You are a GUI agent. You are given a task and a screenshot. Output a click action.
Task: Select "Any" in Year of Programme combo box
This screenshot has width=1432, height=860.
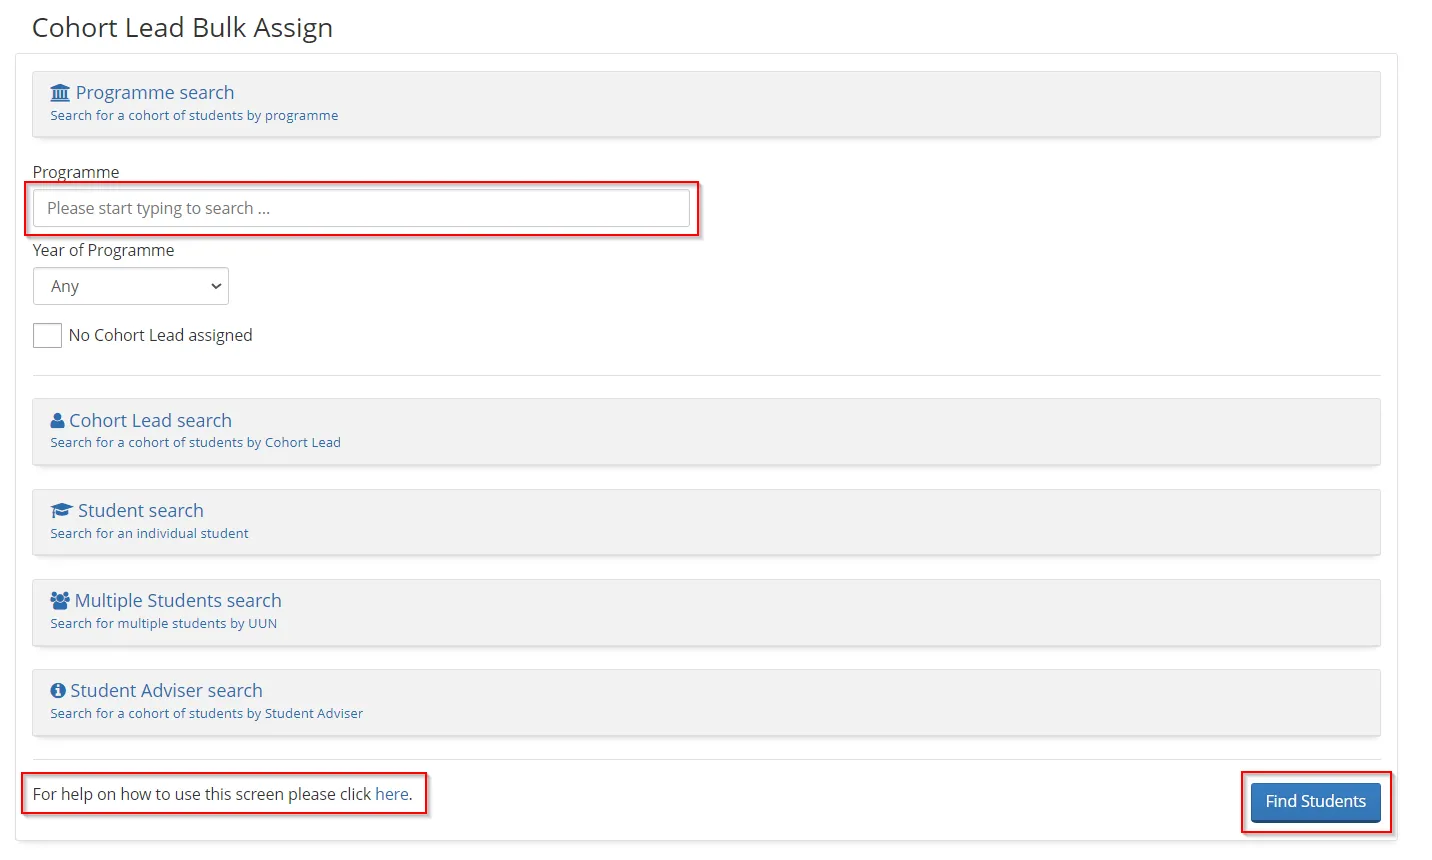(130, 286)
